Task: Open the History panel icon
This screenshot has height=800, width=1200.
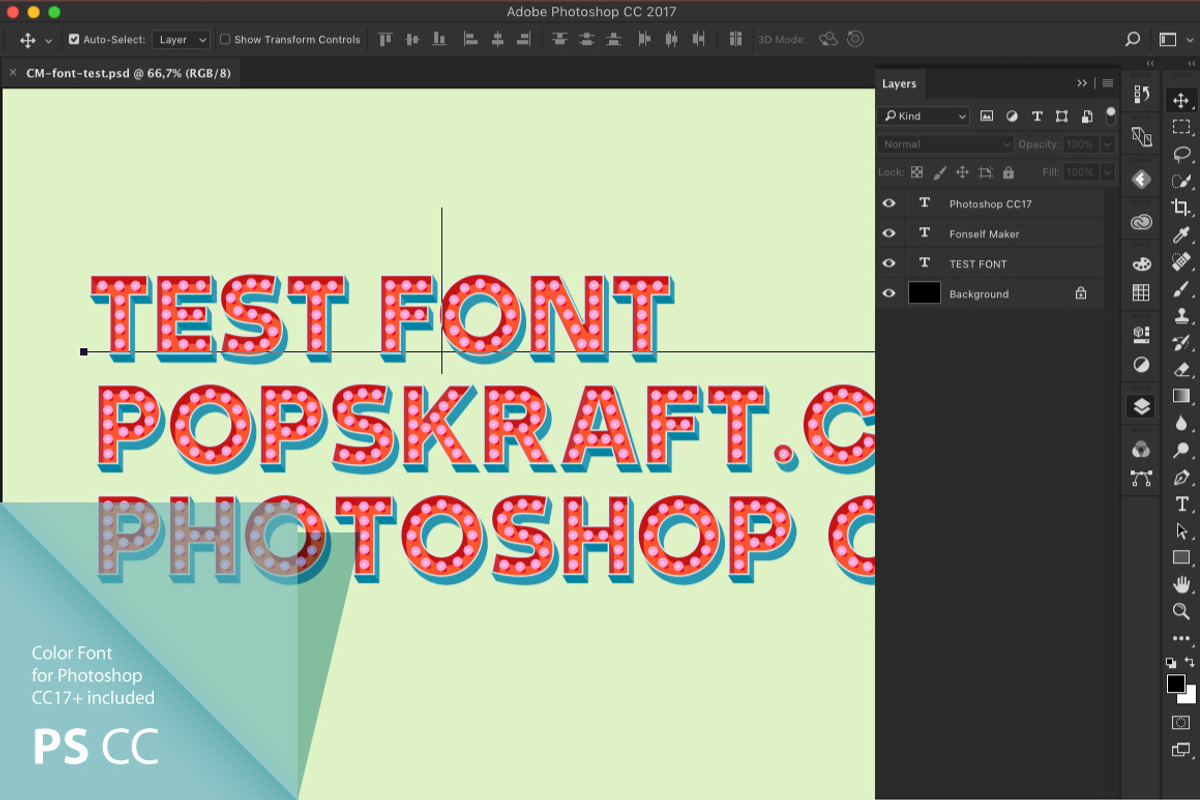Action: (1141, 94)
